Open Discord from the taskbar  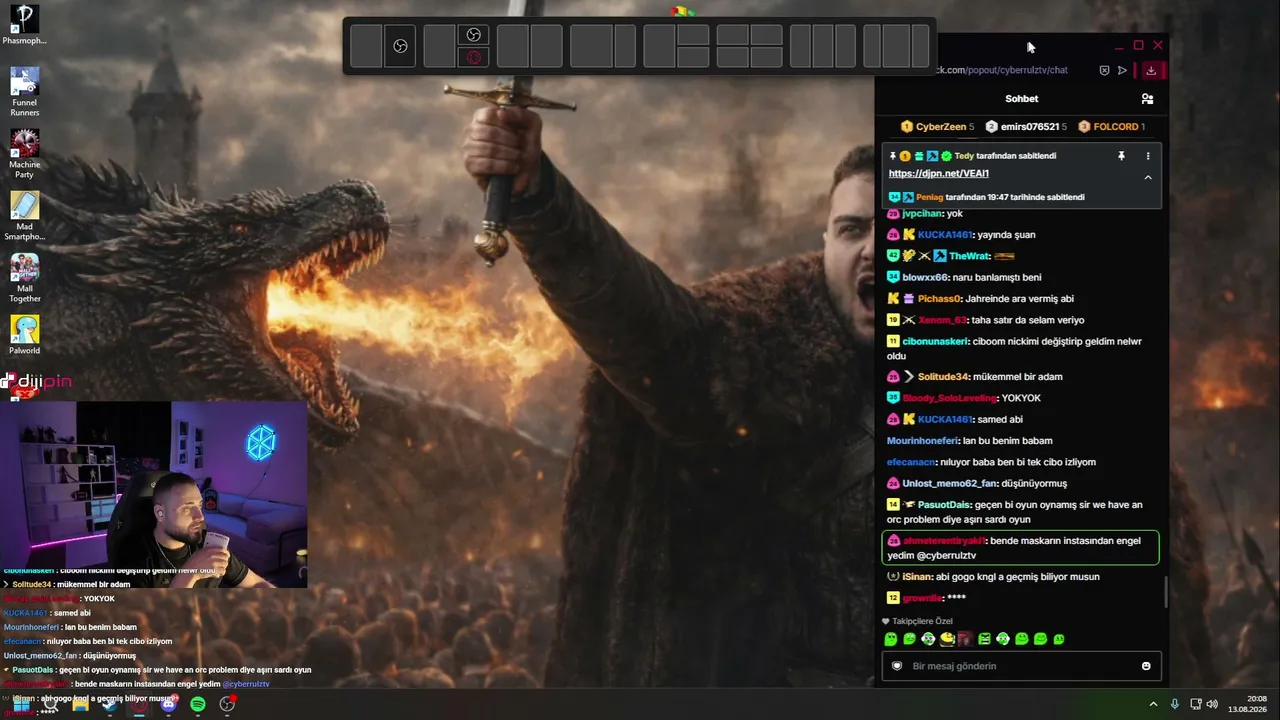168,704
